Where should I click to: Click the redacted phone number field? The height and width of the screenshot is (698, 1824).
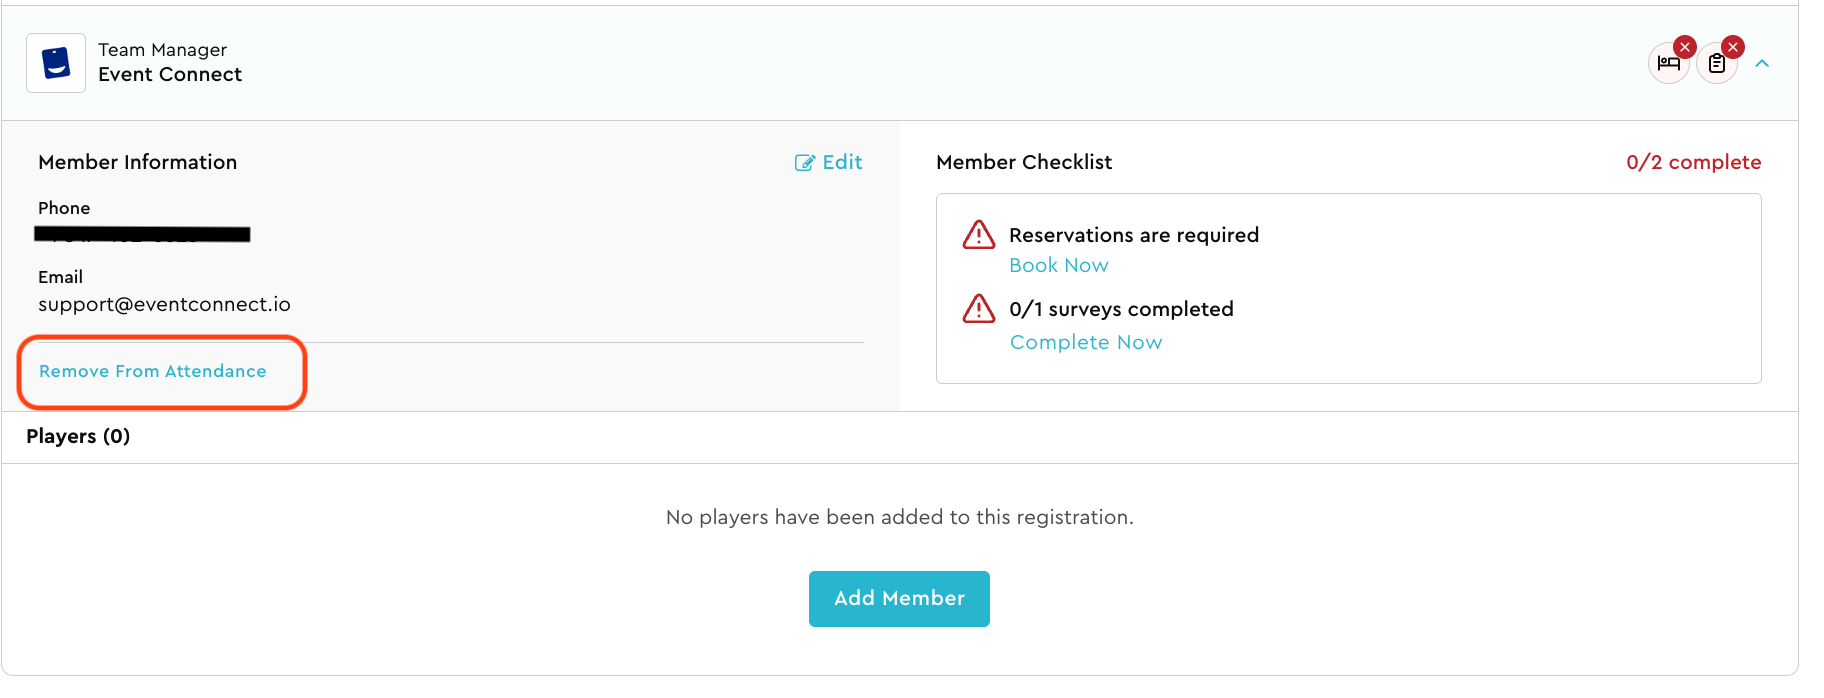[142, 234]
